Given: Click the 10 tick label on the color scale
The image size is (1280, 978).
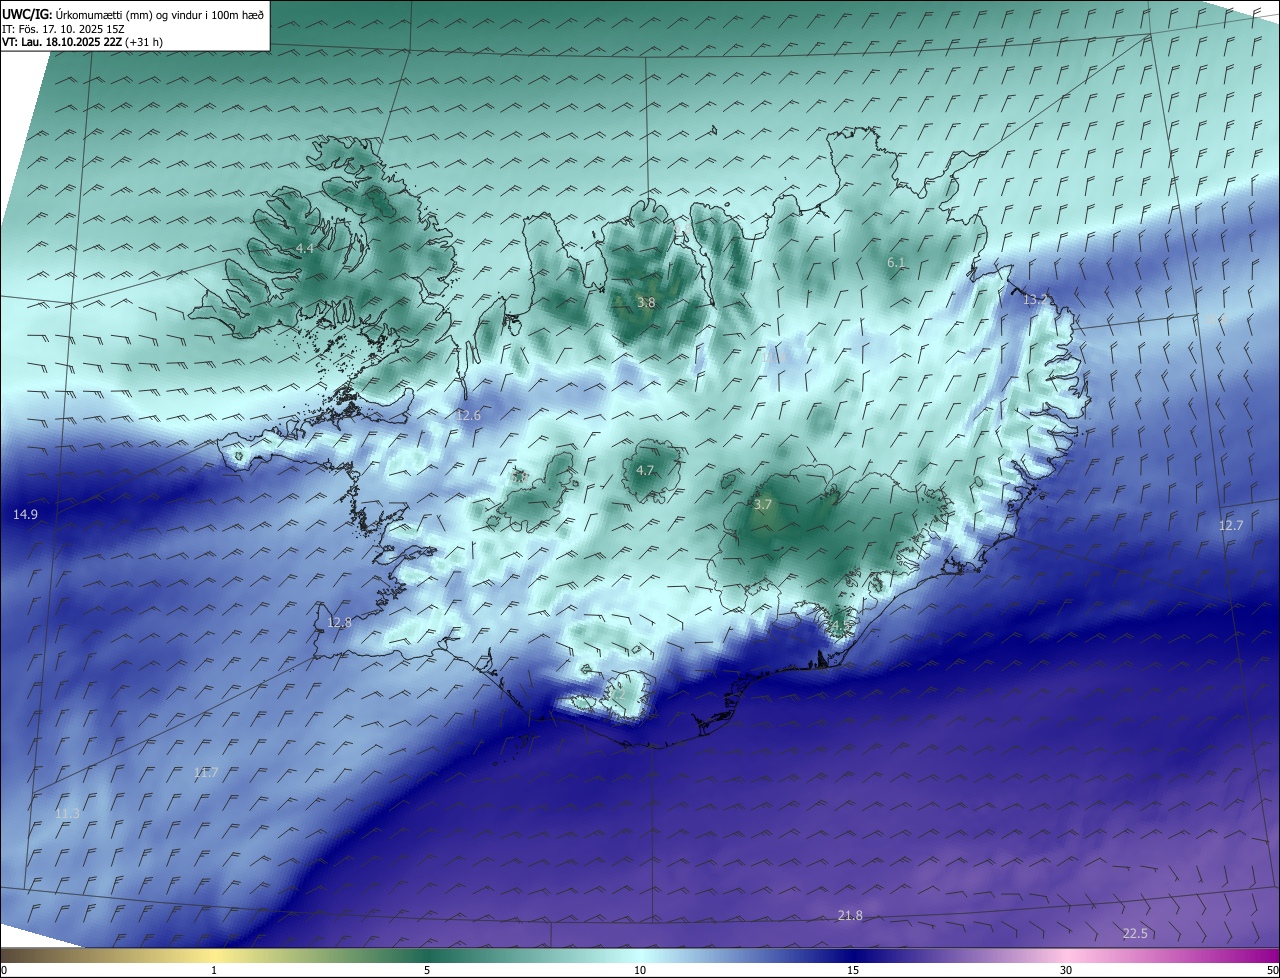Looking at the screenshot, I should tap(640, 970).
